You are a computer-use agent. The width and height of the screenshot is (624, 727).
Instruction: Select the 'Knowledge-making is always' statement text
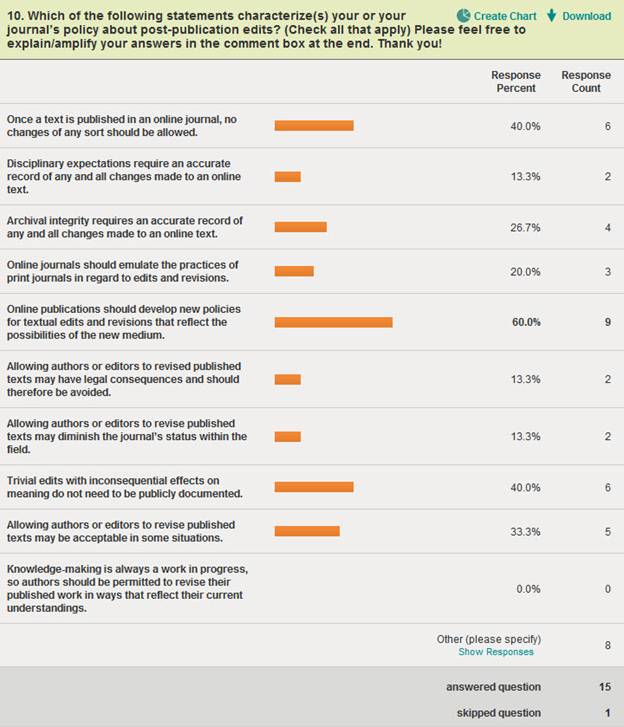tap(127, 589)
